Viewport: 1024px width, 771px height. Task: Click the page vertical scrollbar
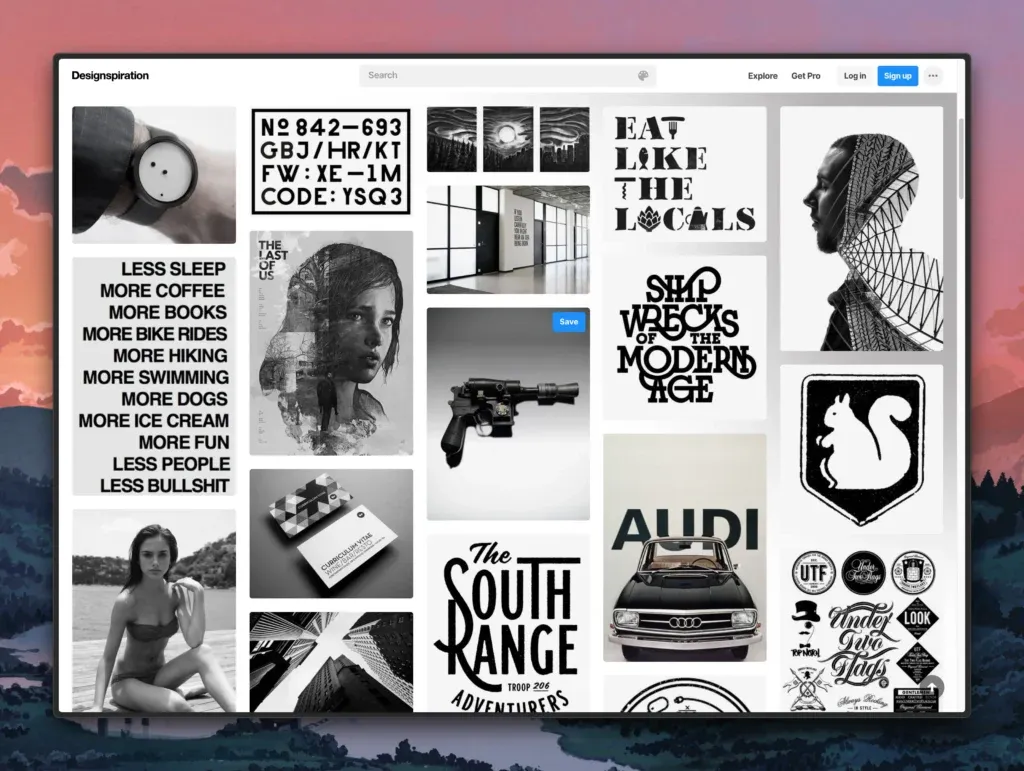pyautogui.click(x=961, y=160)
